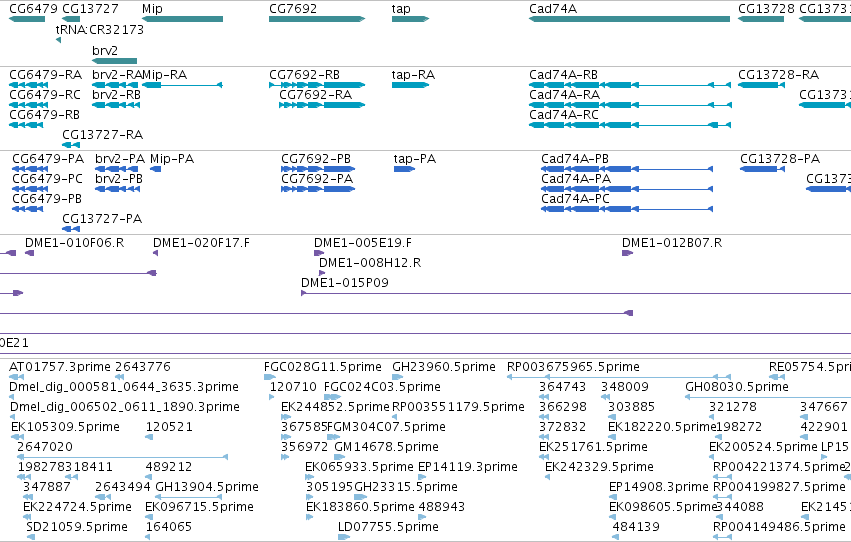
Task: Select the Cad74A-RB transcript
Action: [x=630, y=85]
